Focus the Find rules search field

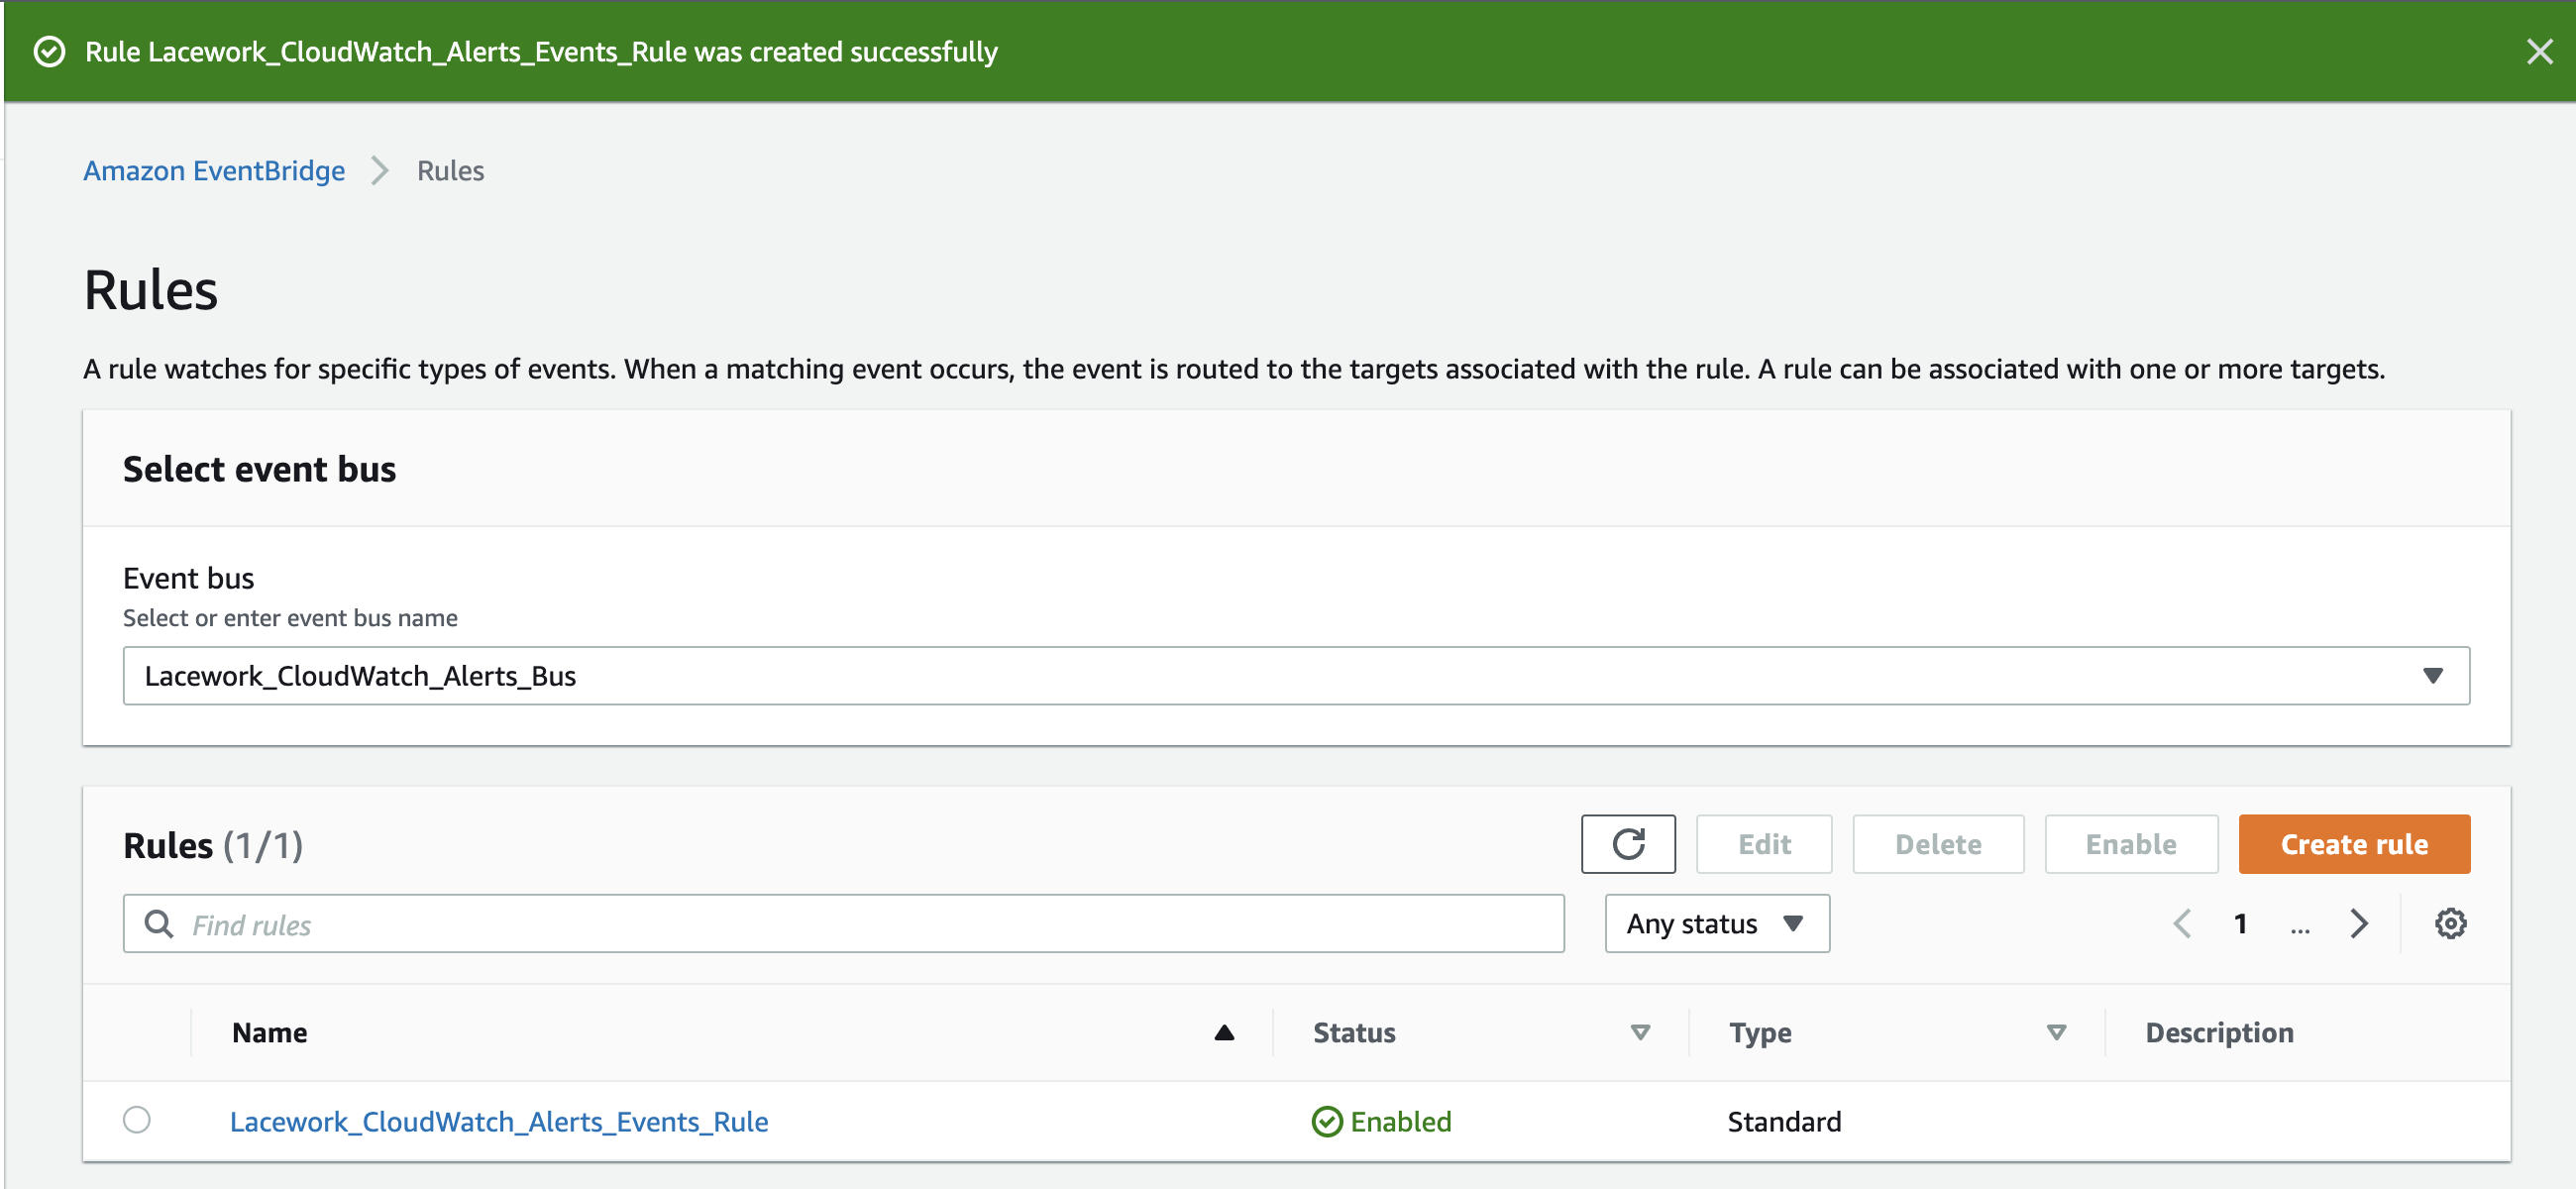pos(844,924)
